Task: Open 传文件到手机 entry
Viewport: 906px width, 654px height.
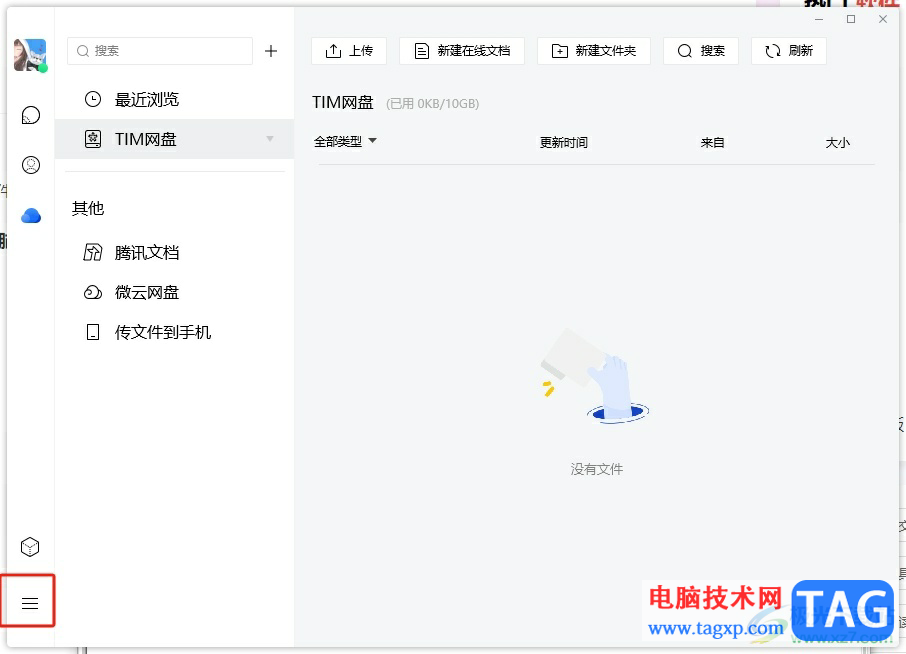Action: (x=174, y=332)
